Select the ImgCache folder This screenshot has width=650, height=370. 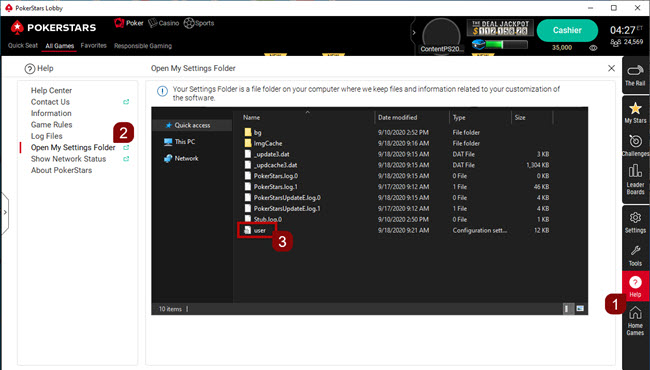pos(263,143)
